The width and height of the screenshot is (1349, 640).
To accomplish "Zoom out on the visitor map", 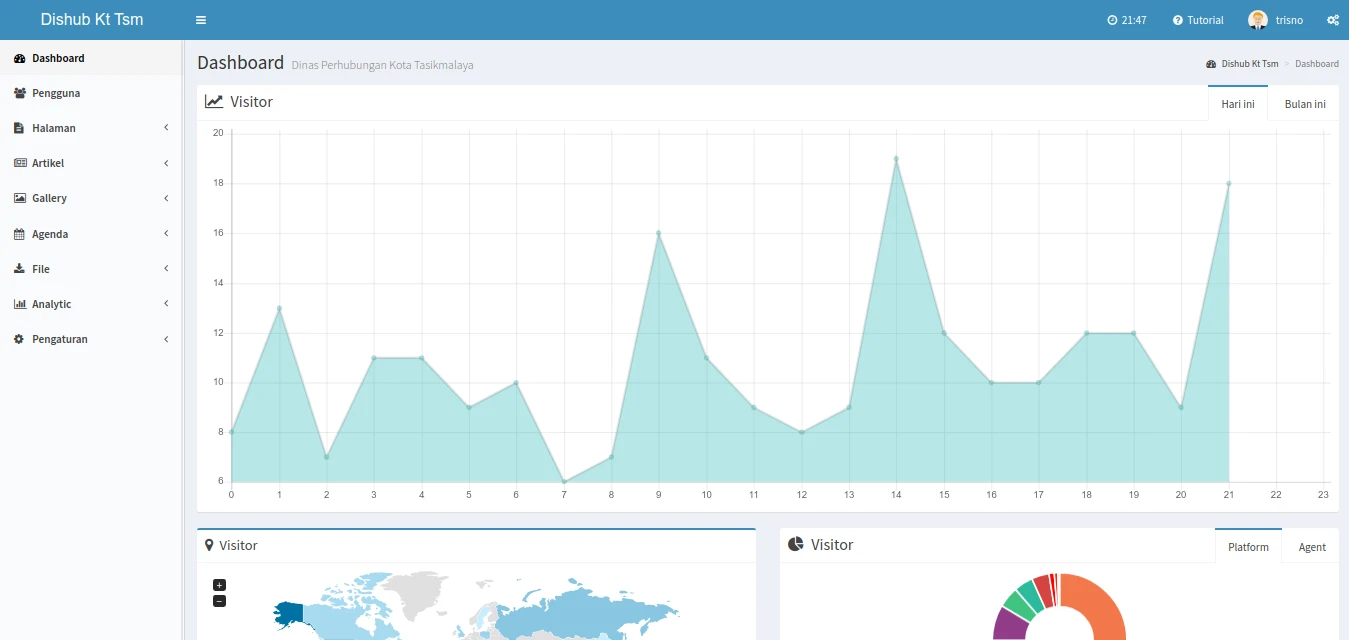I will [x=220, y=601].
